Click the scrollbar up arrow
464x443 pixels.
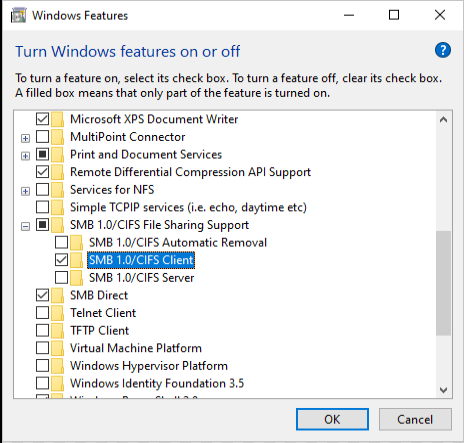click(443, 120)
